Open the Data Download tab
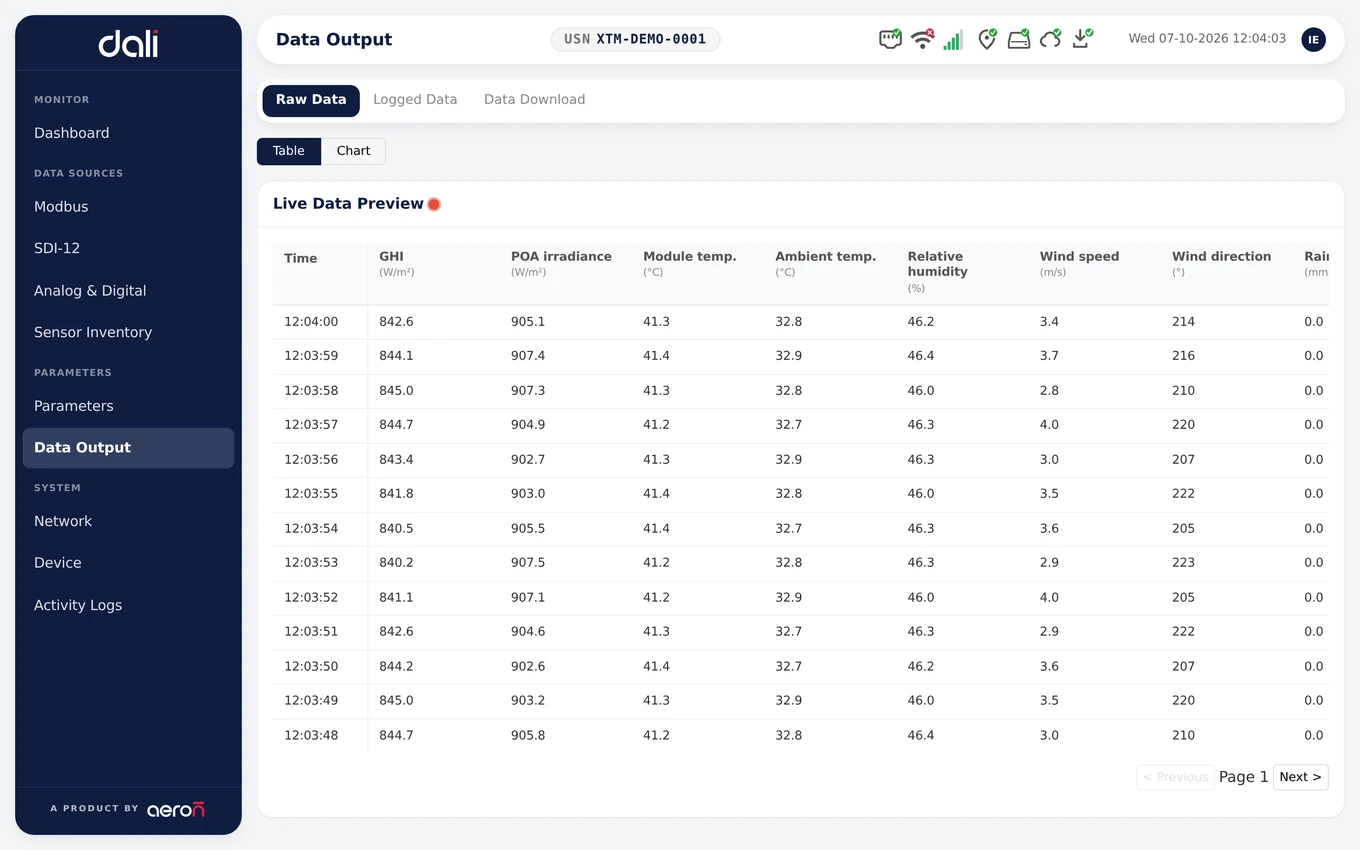Viewport: 1360px width, 850px height. [x=534, y=100]
